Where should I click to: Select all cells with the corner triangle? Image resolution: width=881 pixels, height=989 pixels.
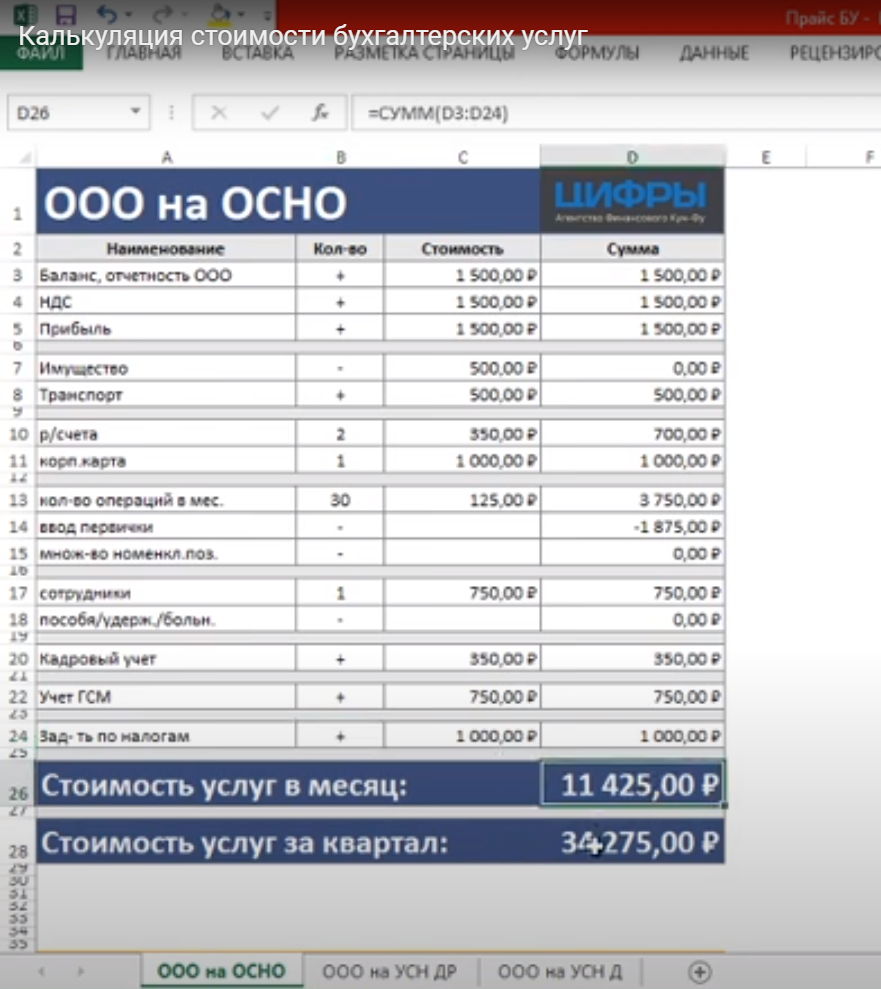tap(24, 157)
